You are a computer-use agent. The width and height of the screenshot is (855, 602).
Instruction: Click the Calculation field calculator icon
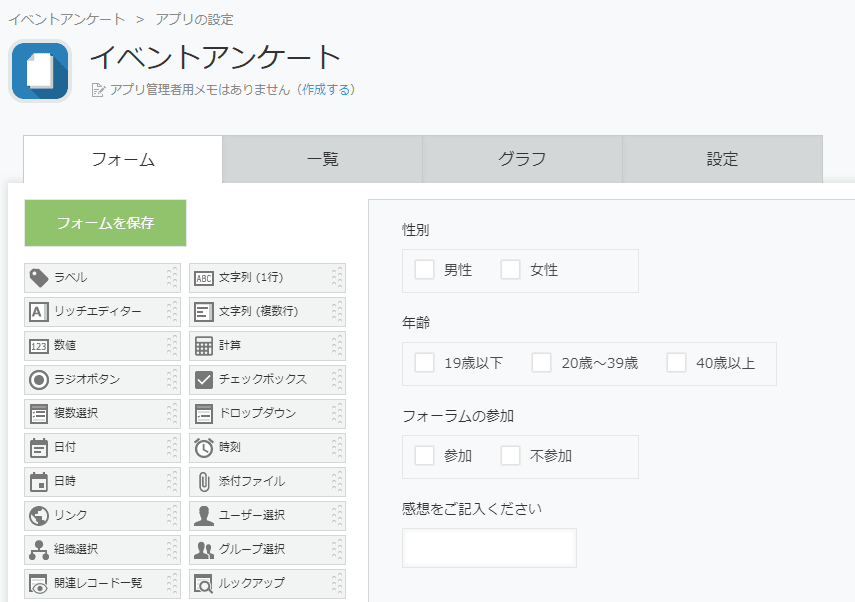tap(204, 346)
